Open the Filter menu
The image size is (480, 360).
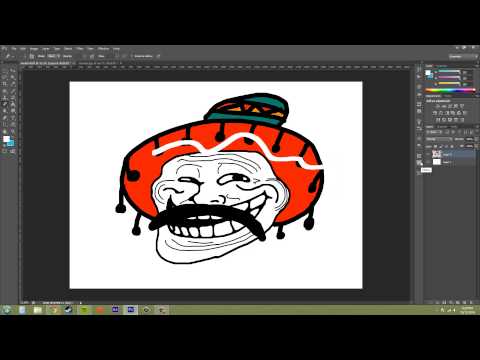(80, 49)
